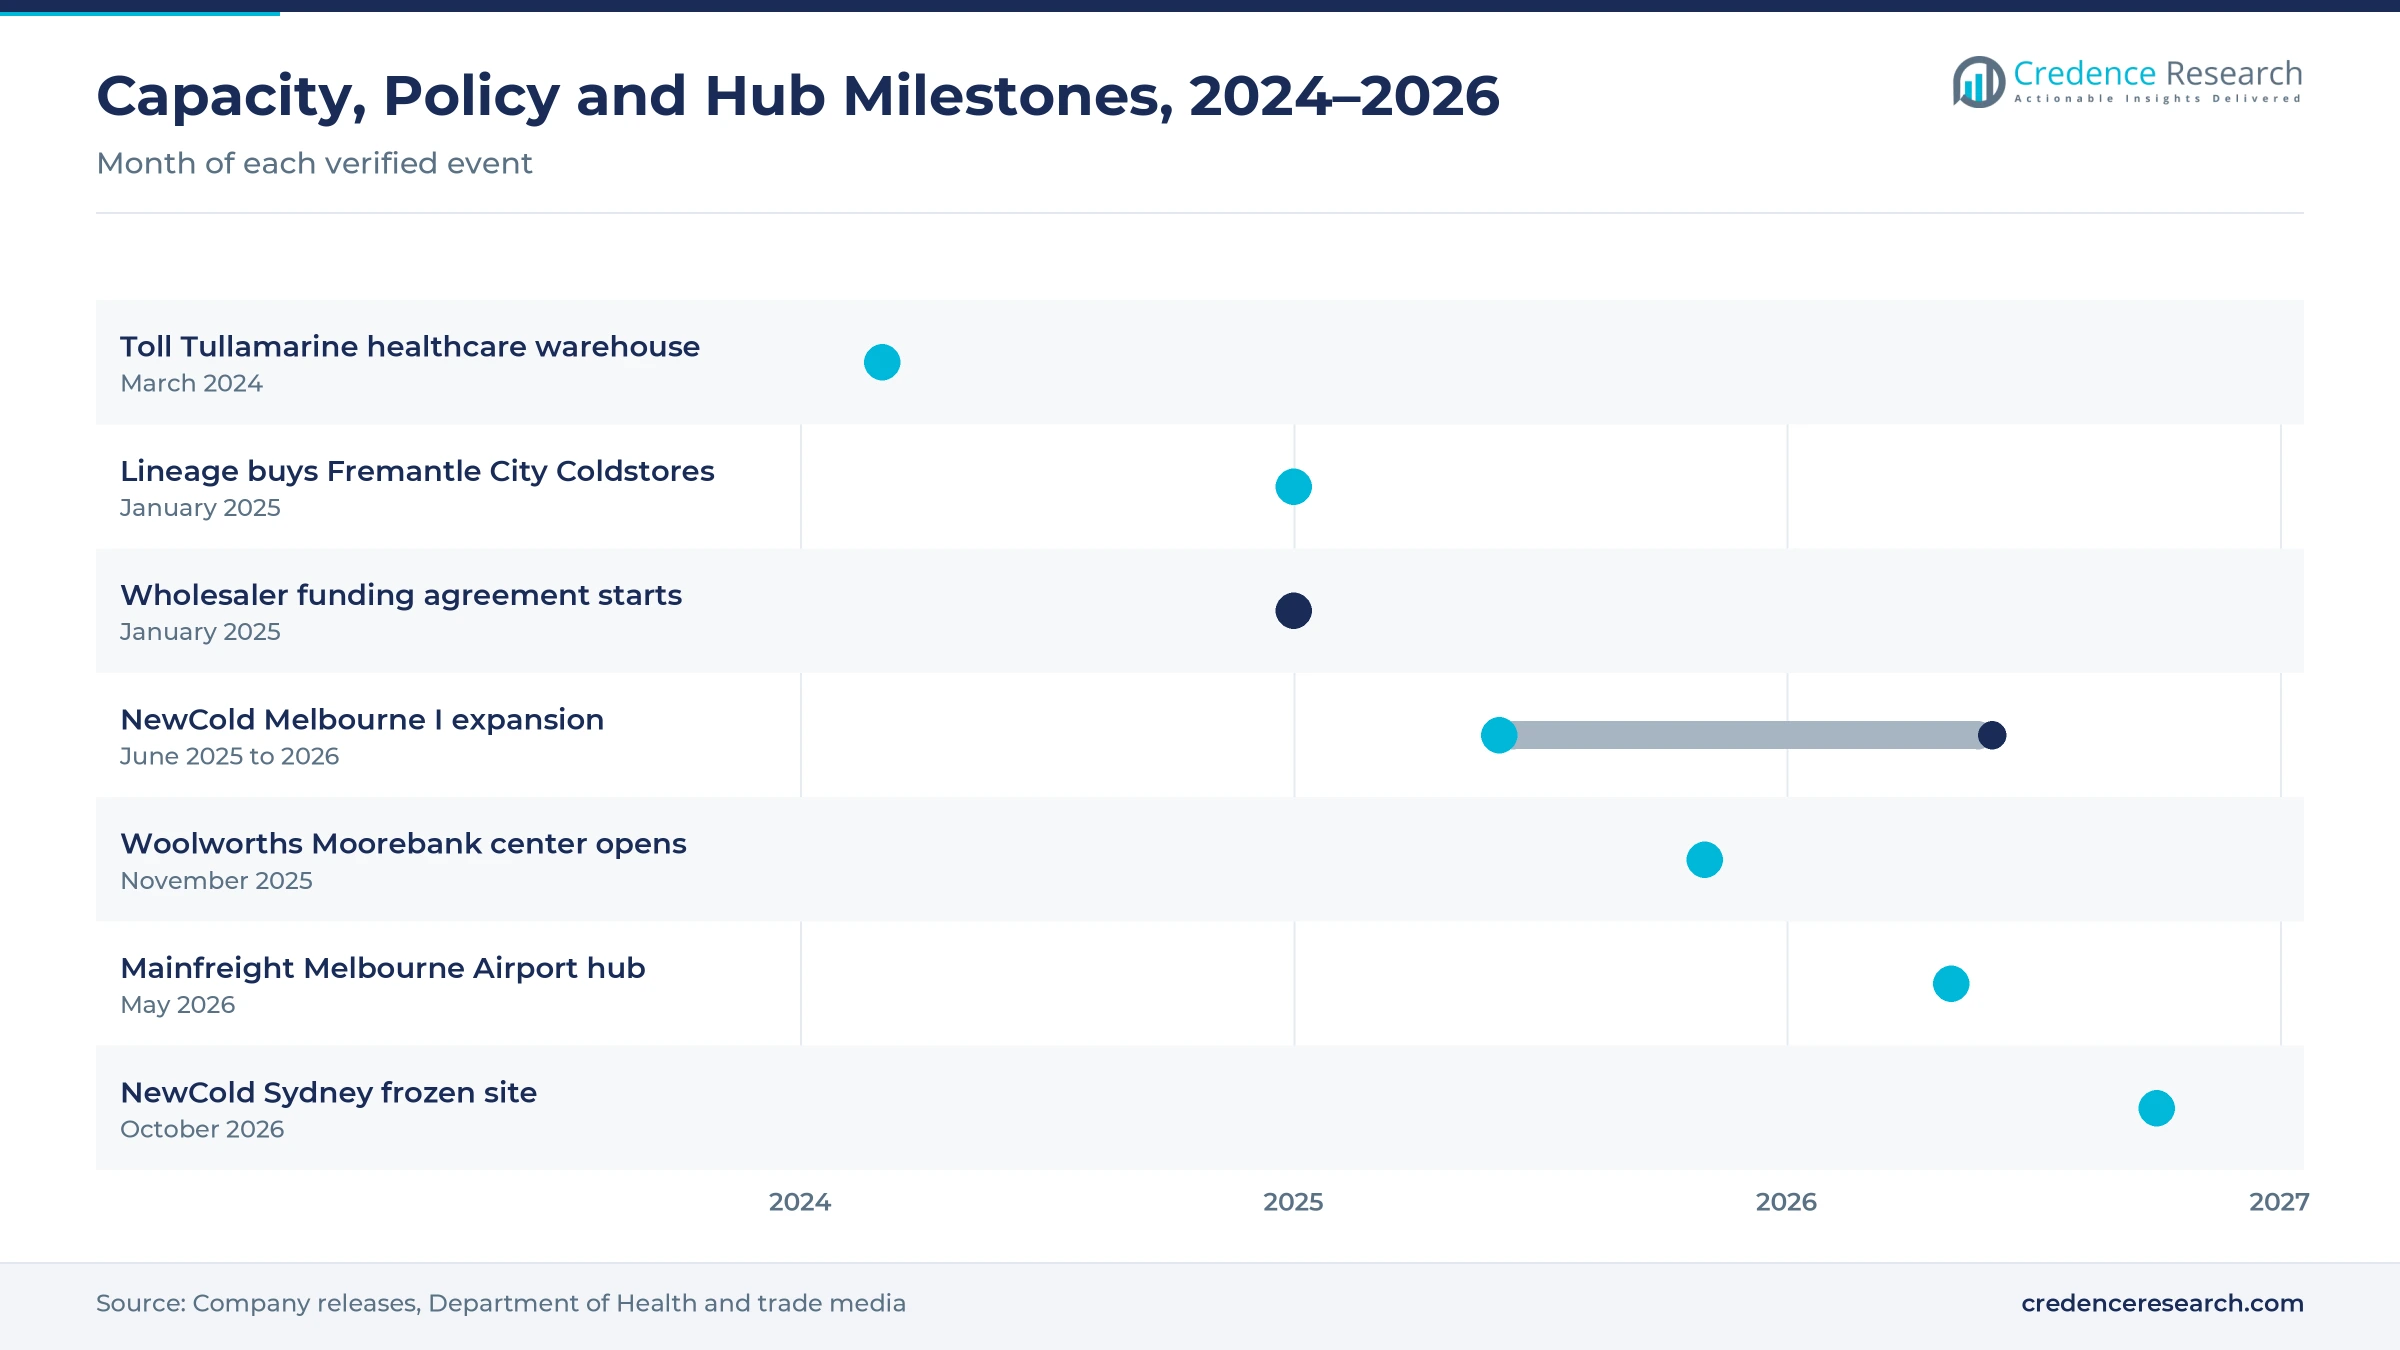Image resolution: width=2400 pixels, height=1350 pixels.
Task: Click 'June 2025 to 2026' date text
Action: (229, 756)
